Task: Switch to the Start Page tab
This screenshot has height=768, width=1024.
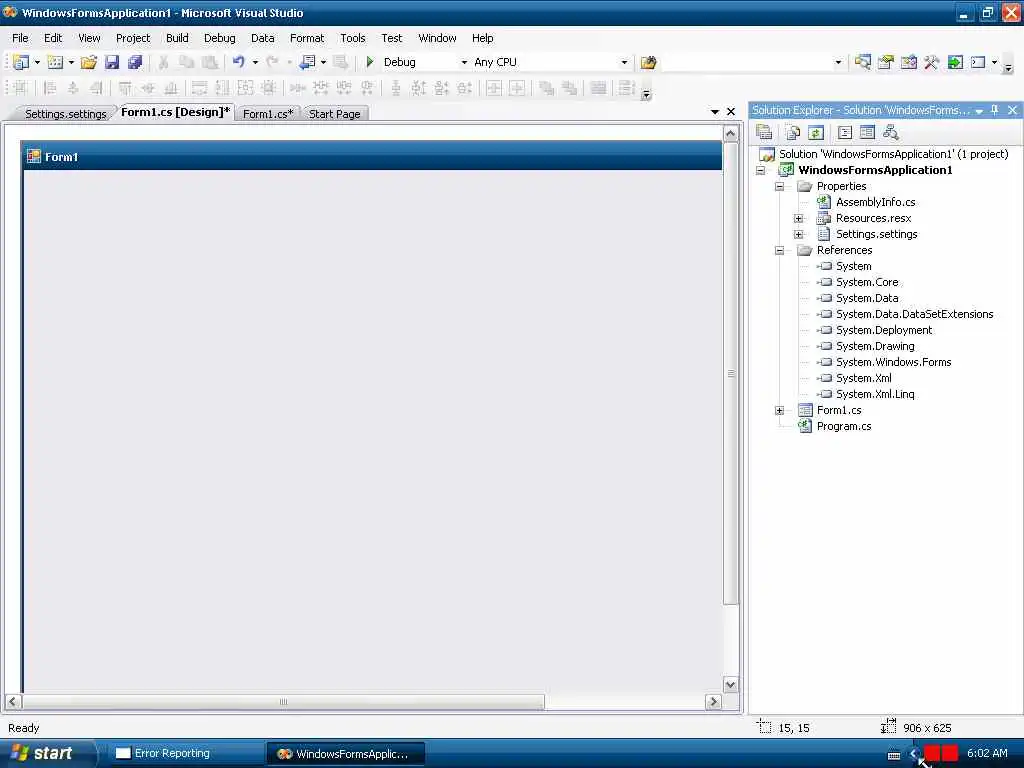Action: point(334,114)
